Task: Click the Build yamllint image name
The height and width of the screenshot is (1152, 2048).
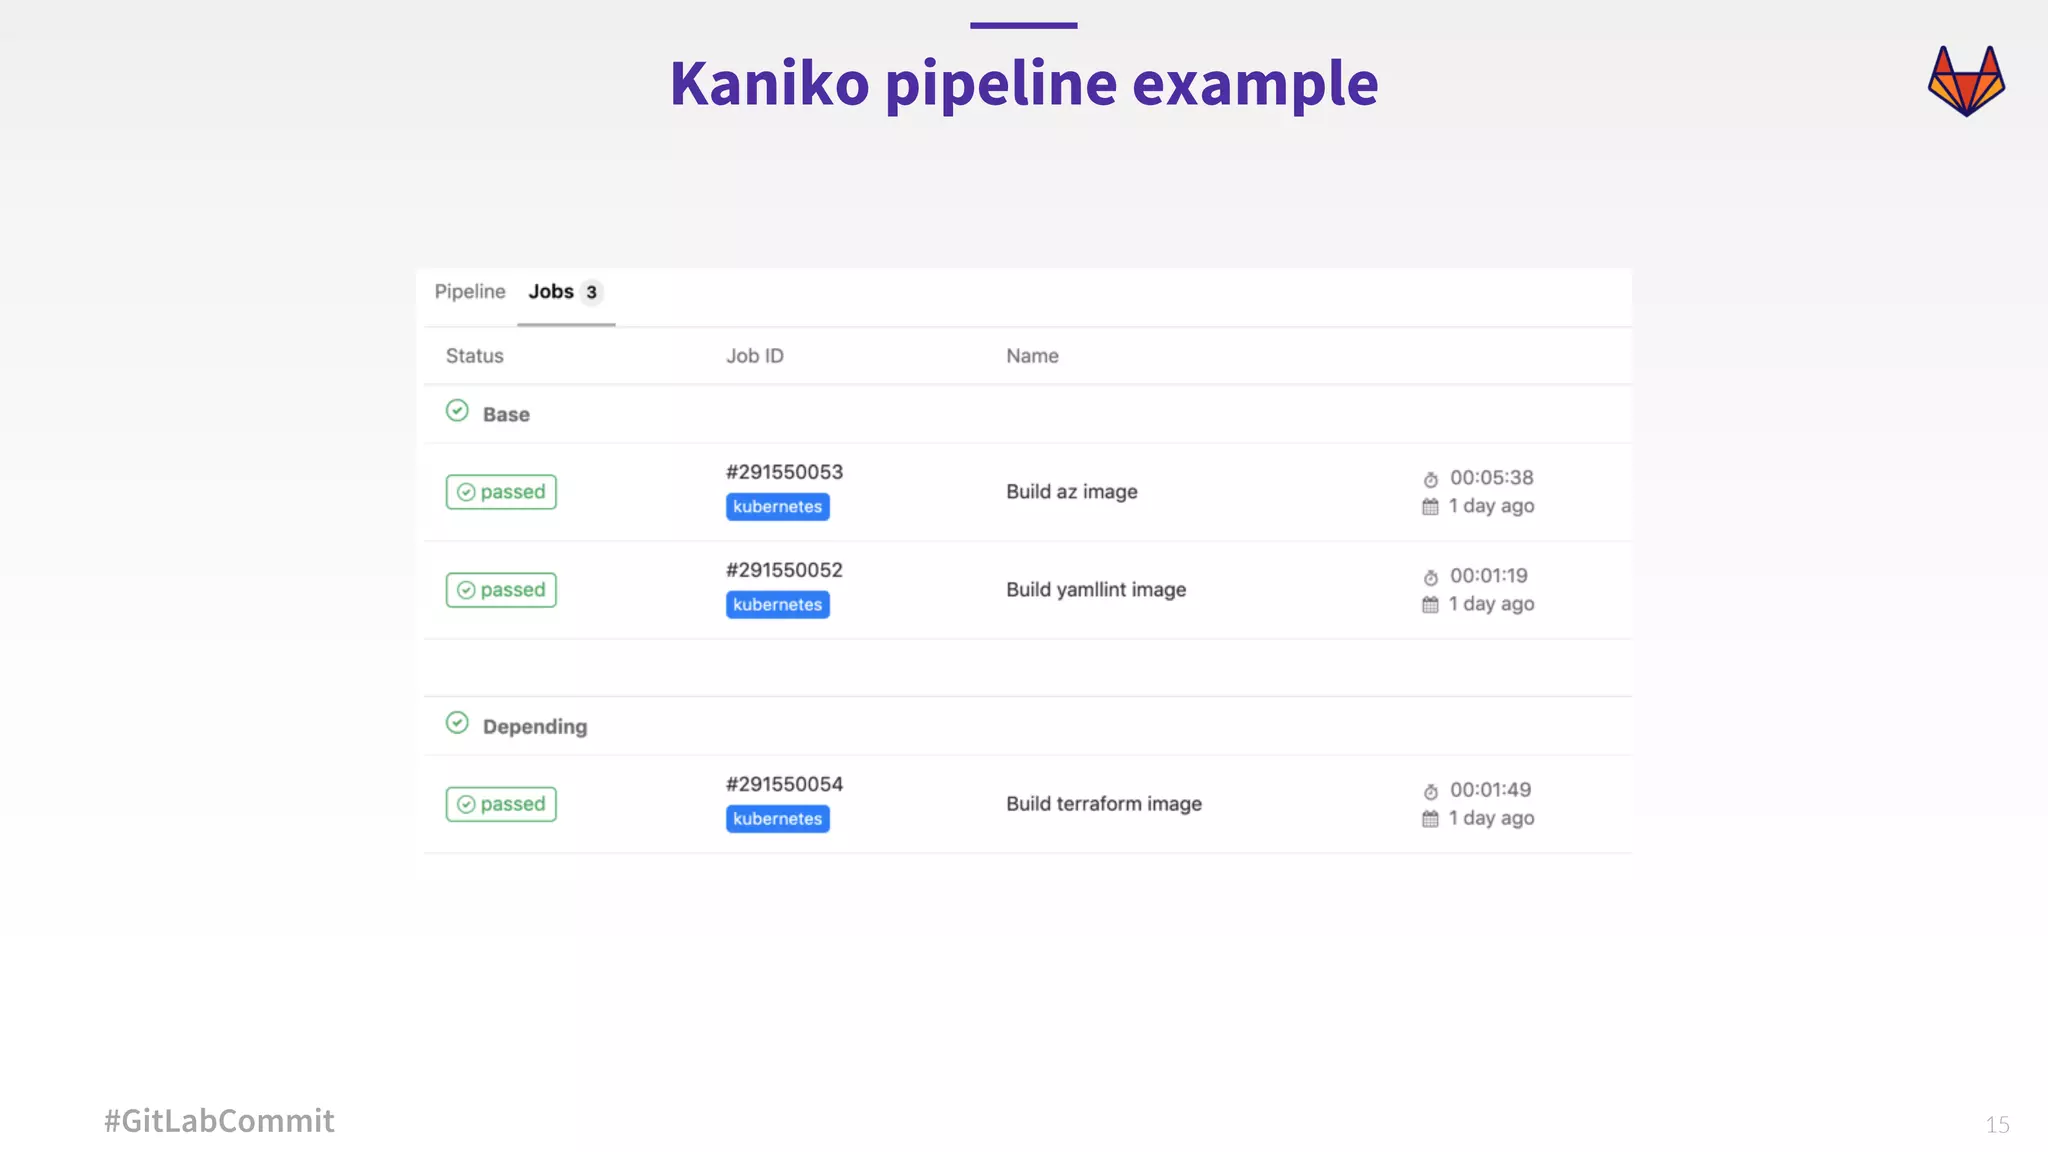Action: tap(1096, 590)
